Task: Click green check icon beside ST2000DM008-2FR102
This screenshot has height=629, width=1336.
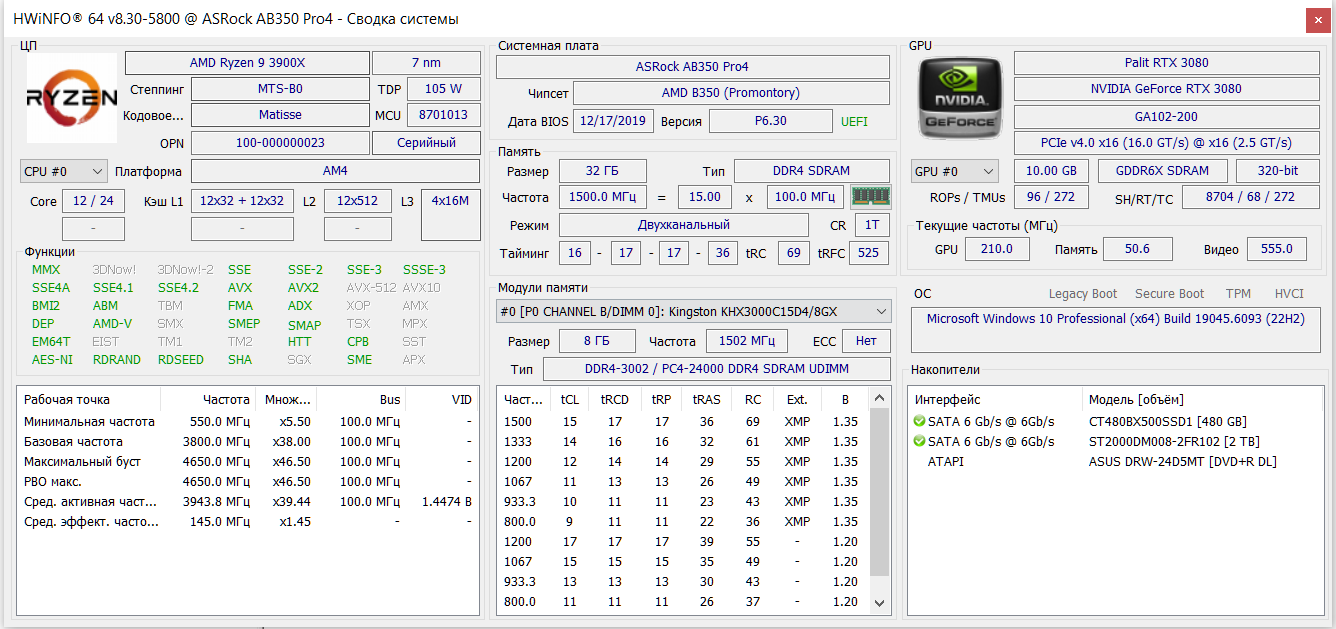Action: coord(919,441)
